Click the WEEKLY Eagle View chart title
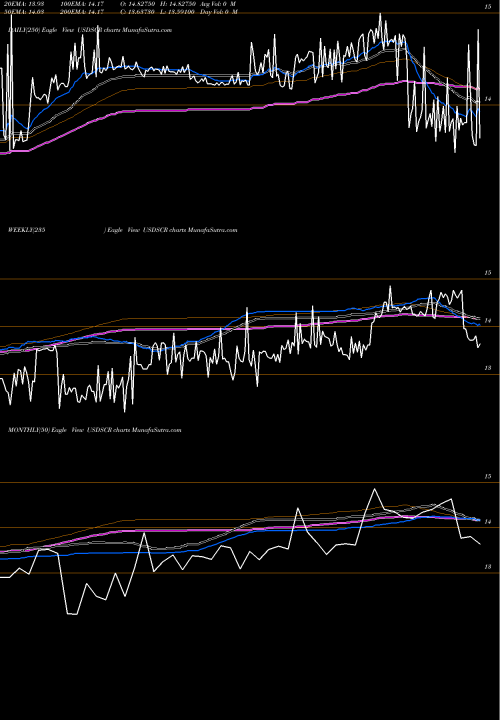The width and height of the screenshot is (500, 720). click(x=123, y=230)
